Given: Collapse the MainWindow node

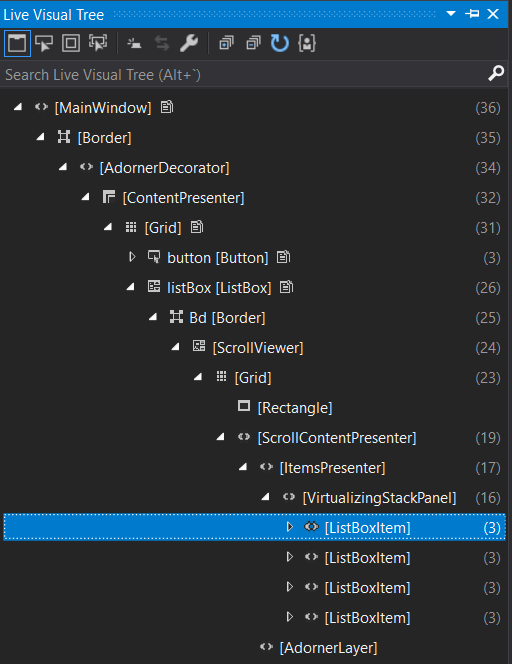Looking at the screenshot, I should (x=18, y=107).
